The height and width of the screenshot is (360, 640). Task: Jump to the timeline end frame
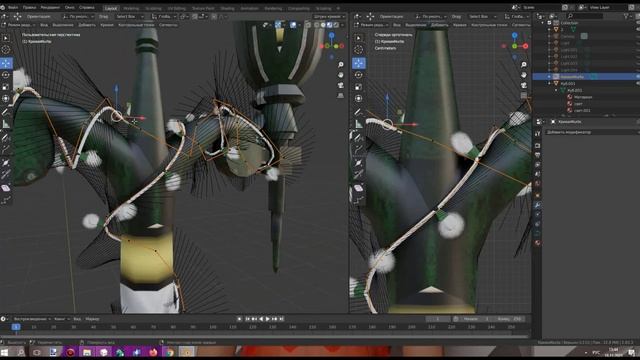[281, 319]
